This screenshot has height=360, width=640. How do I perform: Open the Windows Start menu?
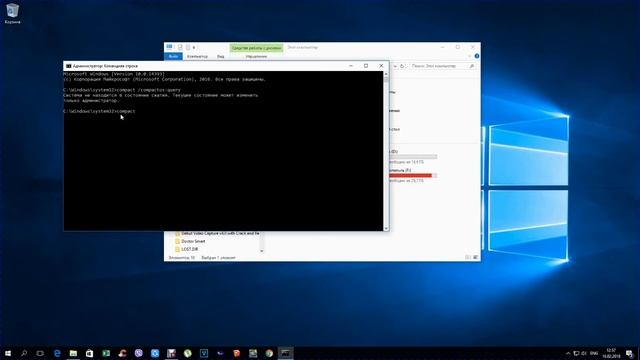tap(8, 353)
